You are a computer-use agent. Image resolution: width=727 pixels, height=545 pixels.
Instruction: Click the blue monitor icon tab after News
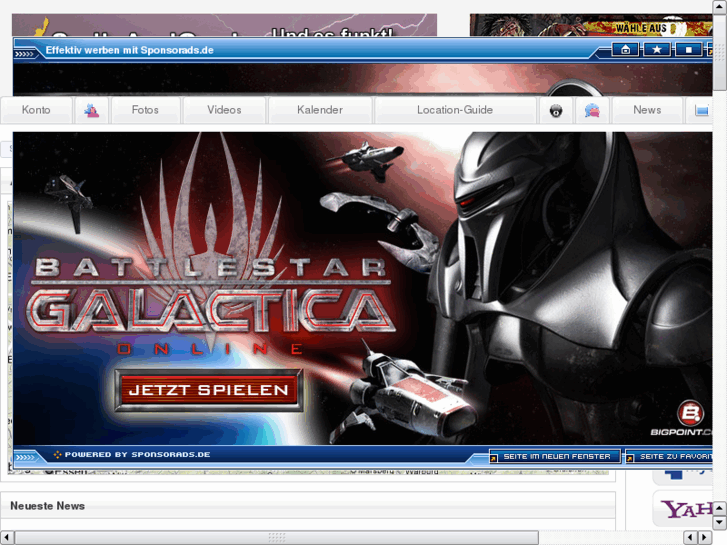700,110
